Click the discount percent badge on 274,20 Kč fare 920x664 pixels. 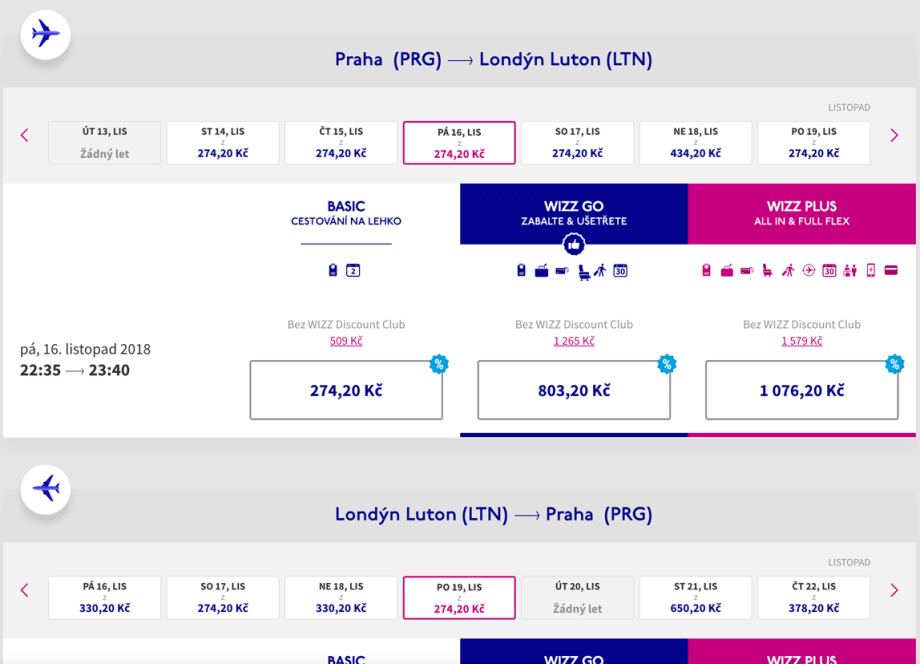pos(438,364)
